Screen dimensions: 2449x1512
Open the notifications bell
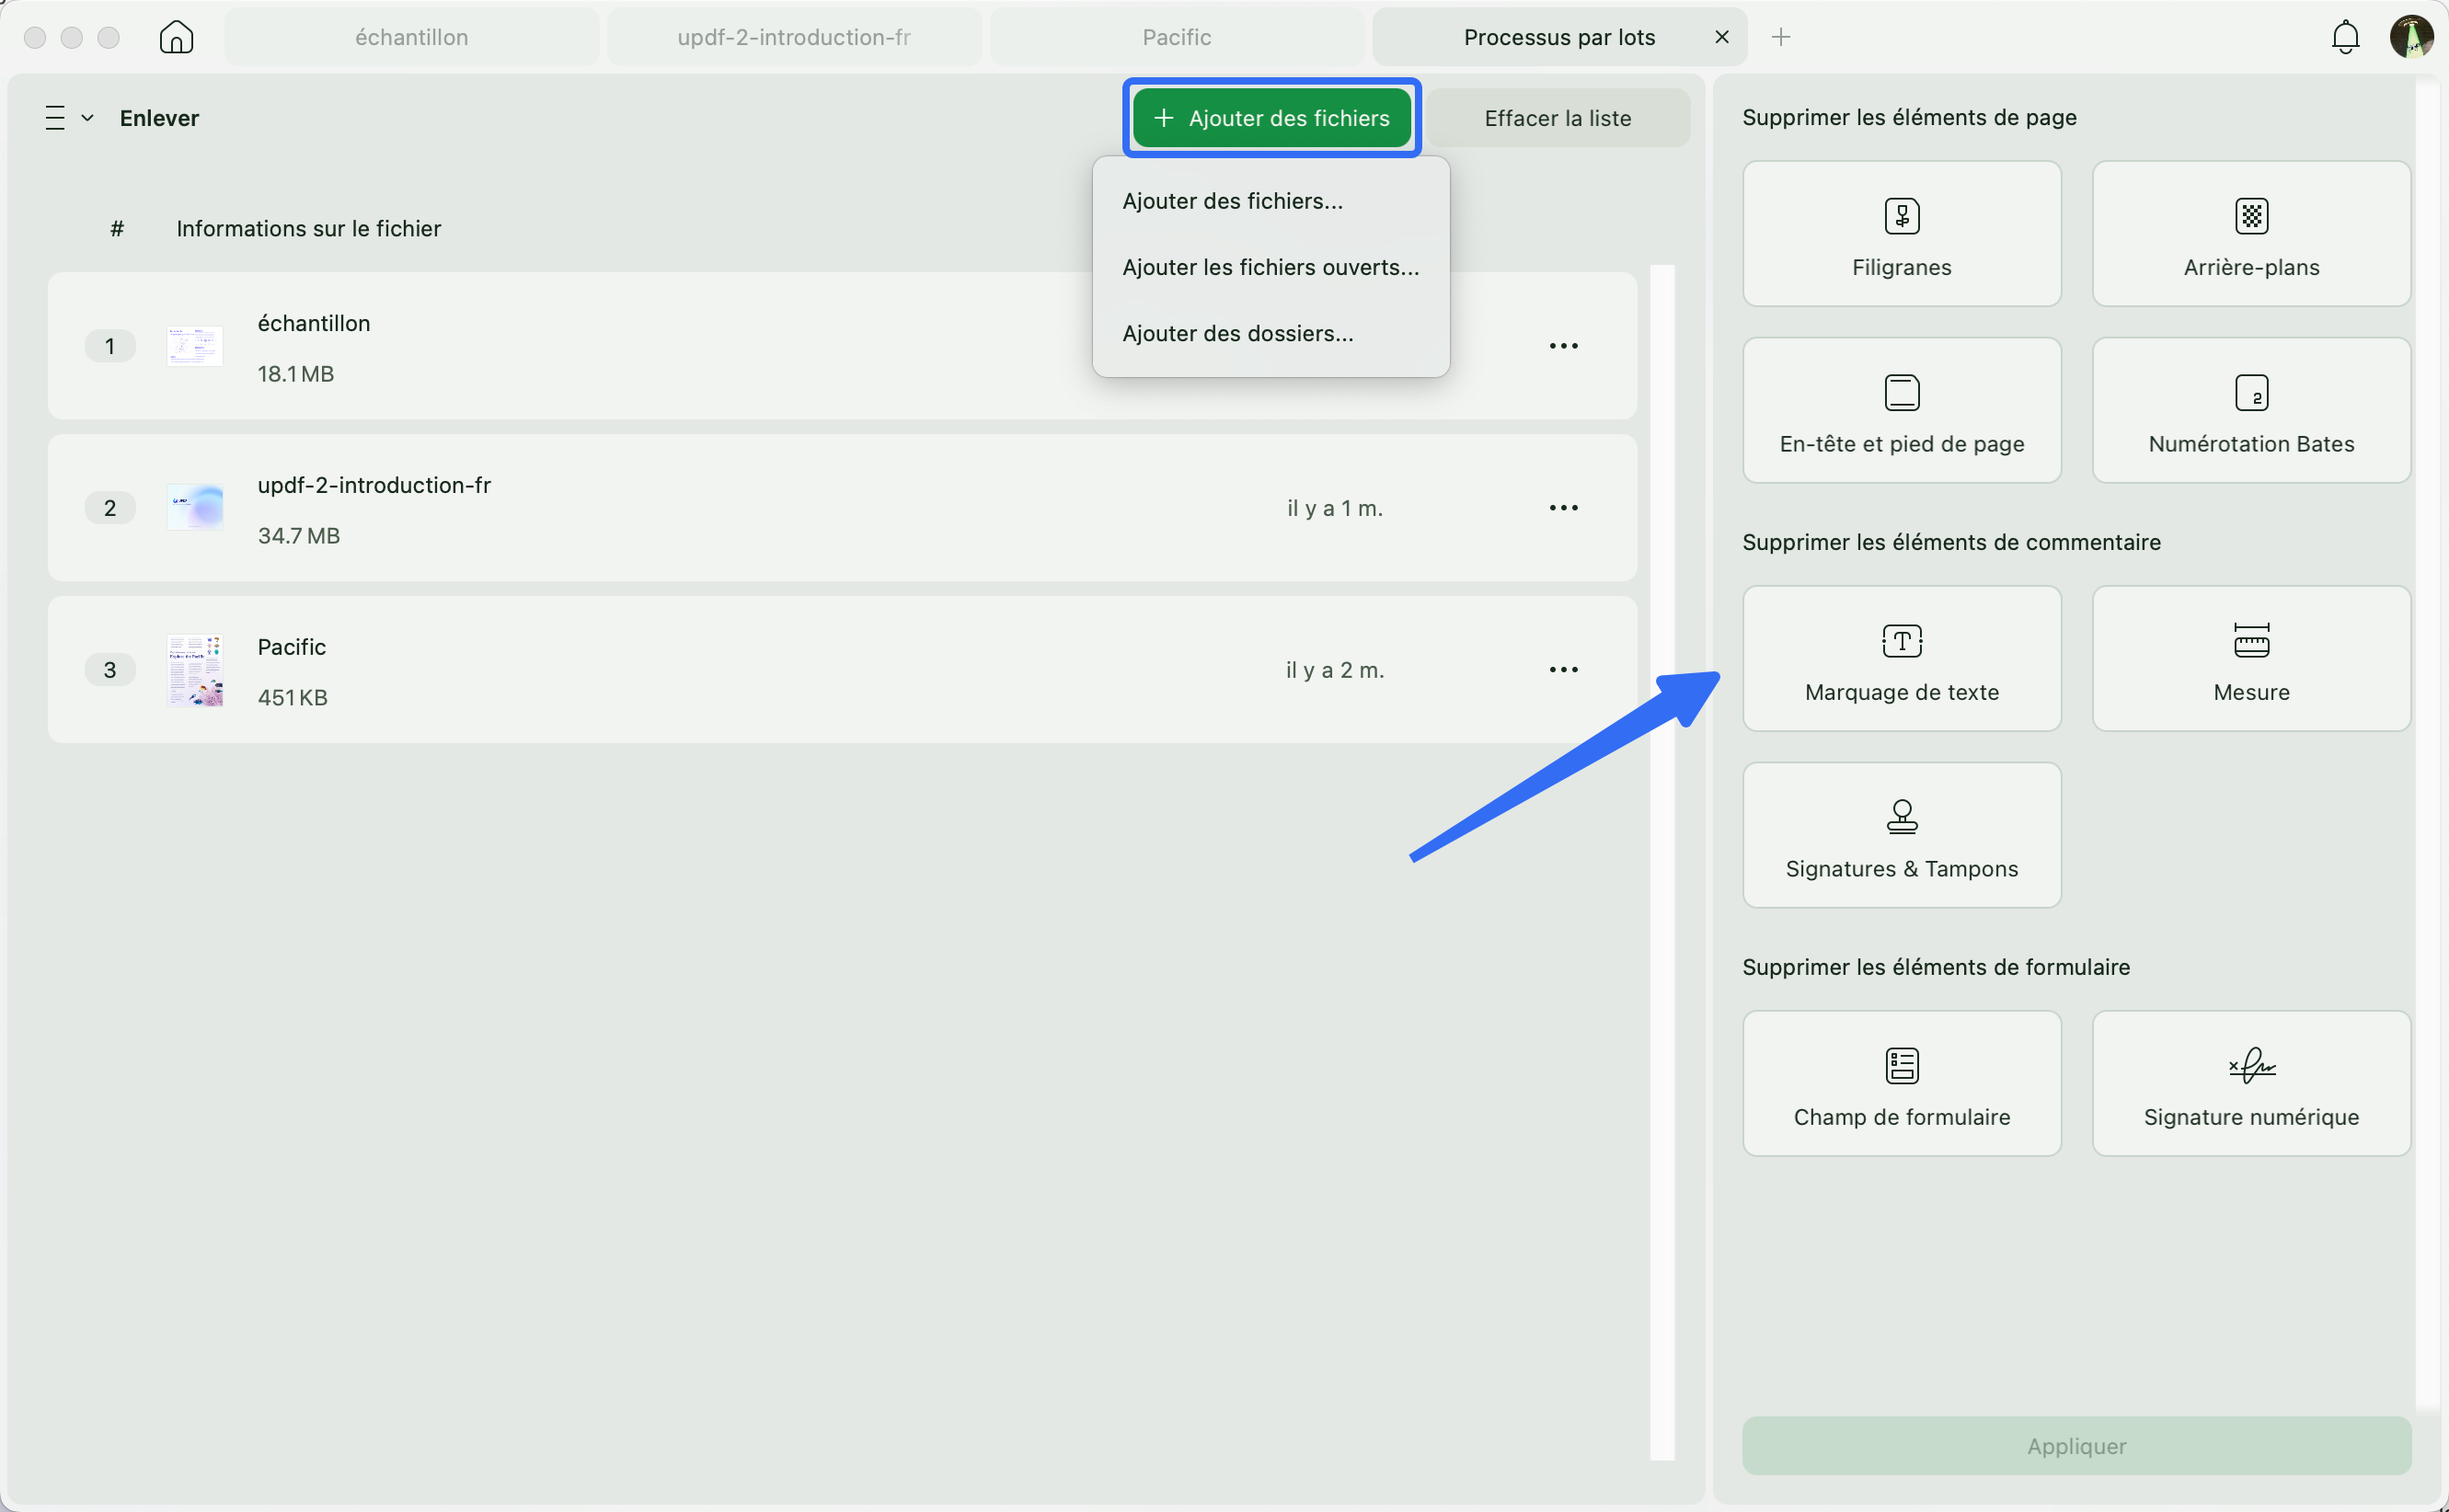(x=2345, y=37)
